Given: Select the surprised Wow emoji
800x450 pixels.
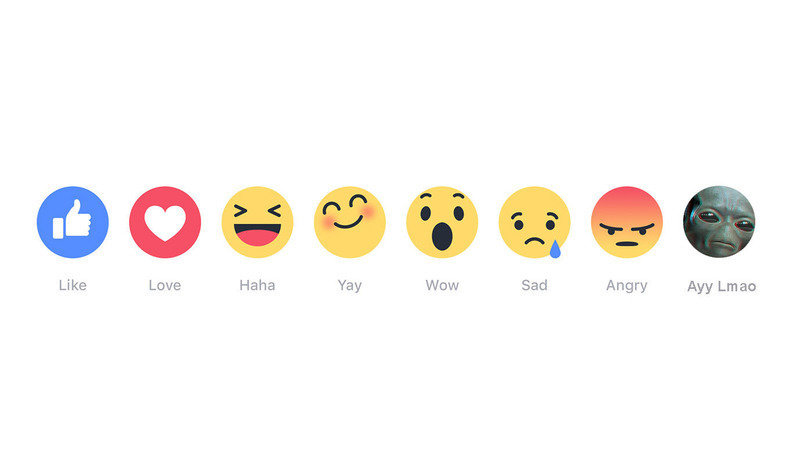Looking at the screenshot, I should [x=442, y=222].
